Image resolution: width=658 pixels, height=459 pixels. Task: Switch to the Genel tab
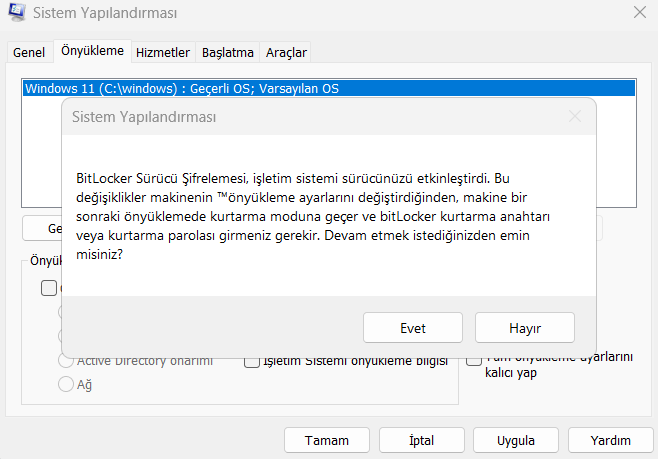(x=29, y=52)
